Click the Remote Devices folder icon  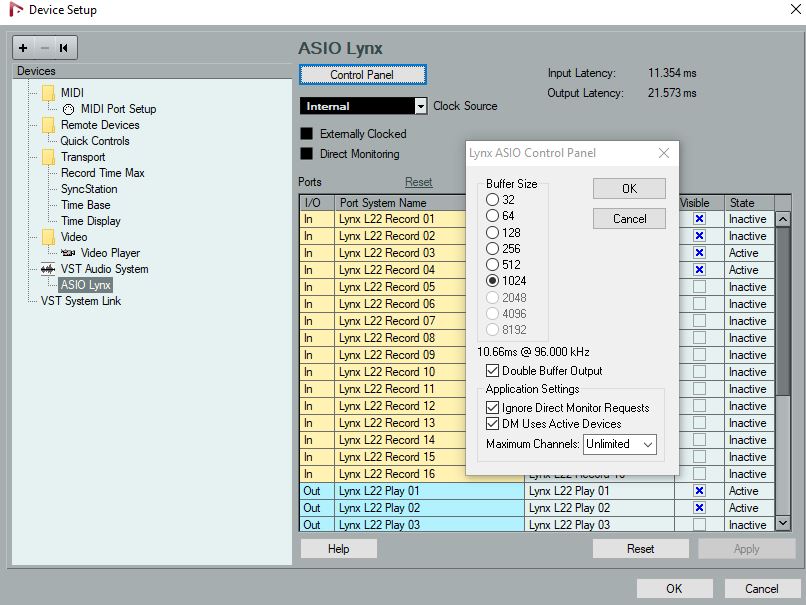[48, 125]
